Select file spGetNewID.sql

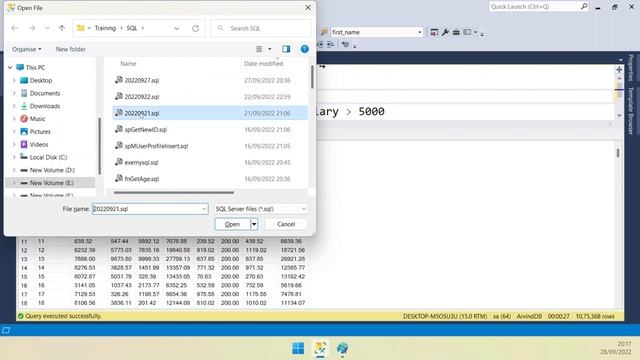point(210,129)
